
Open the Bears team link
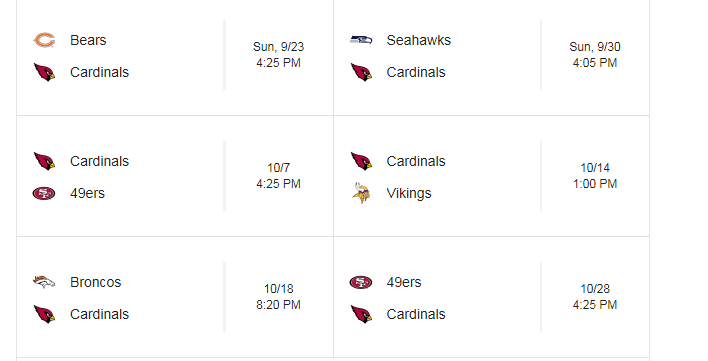(x=88, y=40)
